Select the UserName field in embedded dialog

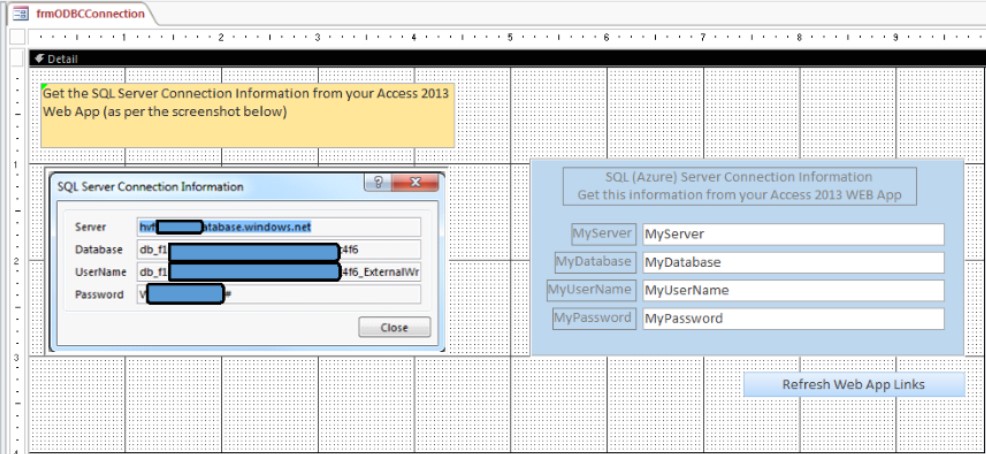click(x=279, y=272)
